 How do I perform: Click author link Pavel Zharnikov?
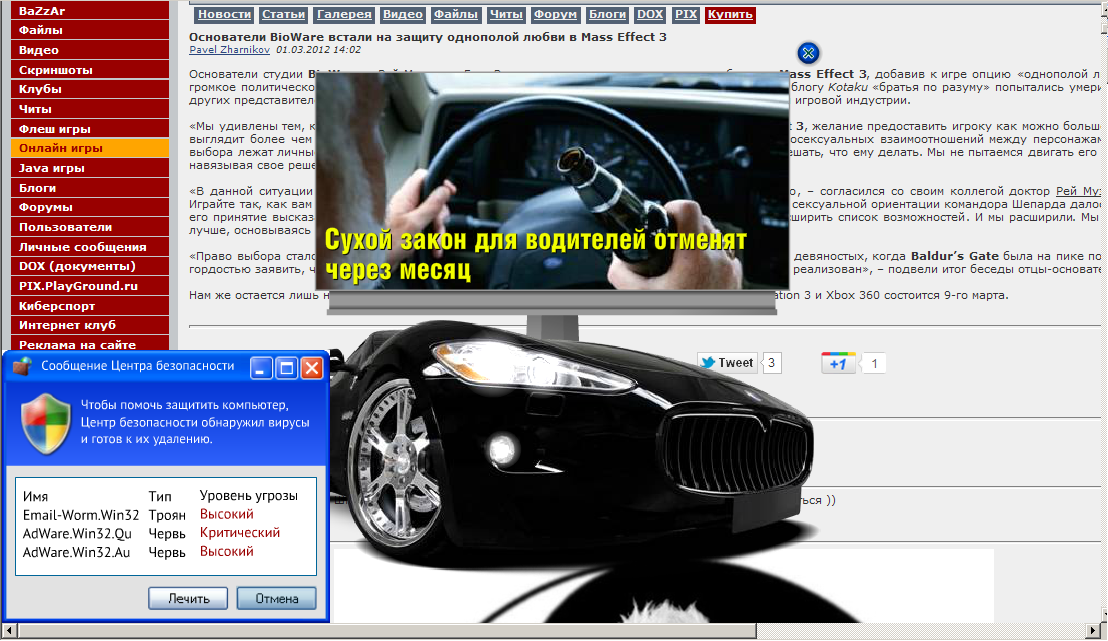pos(230,49)
